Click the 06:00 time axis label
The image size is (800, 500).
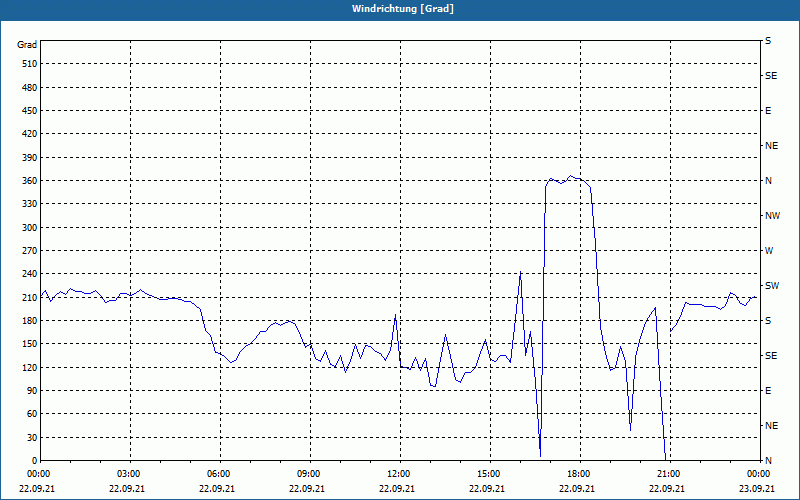pyautogui.click(x=217, y=474)
